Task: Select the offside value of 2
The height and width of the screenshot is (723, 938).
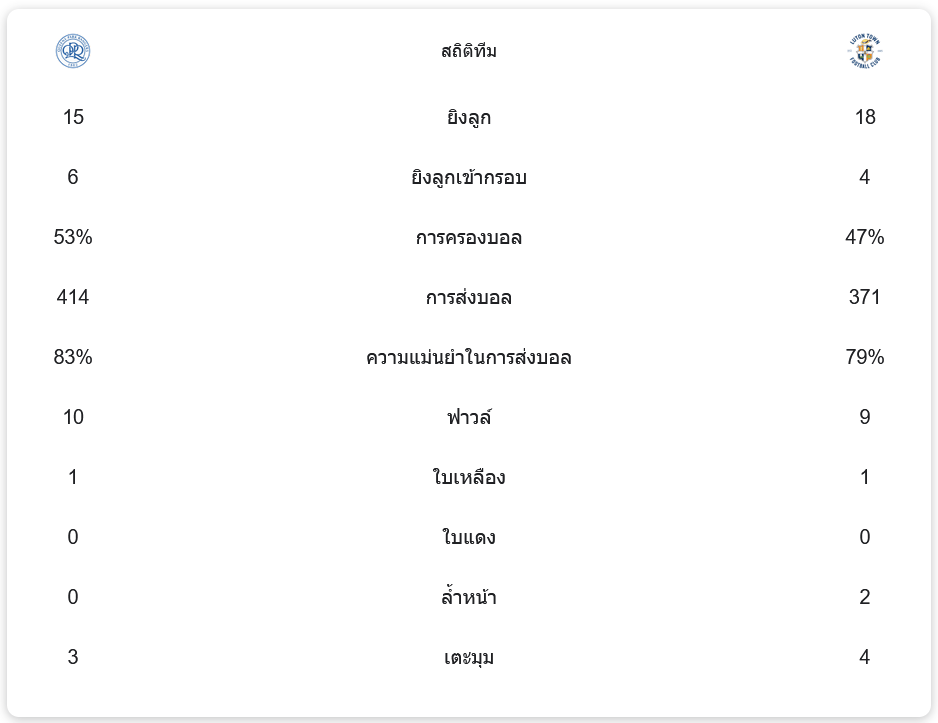Action: (865, 598)
